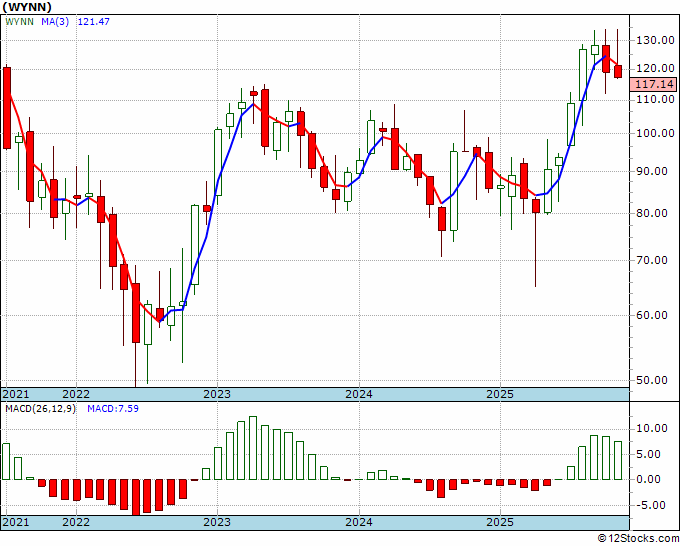Click 2025 on the MACD panel time axis

(x=500, y=522)
